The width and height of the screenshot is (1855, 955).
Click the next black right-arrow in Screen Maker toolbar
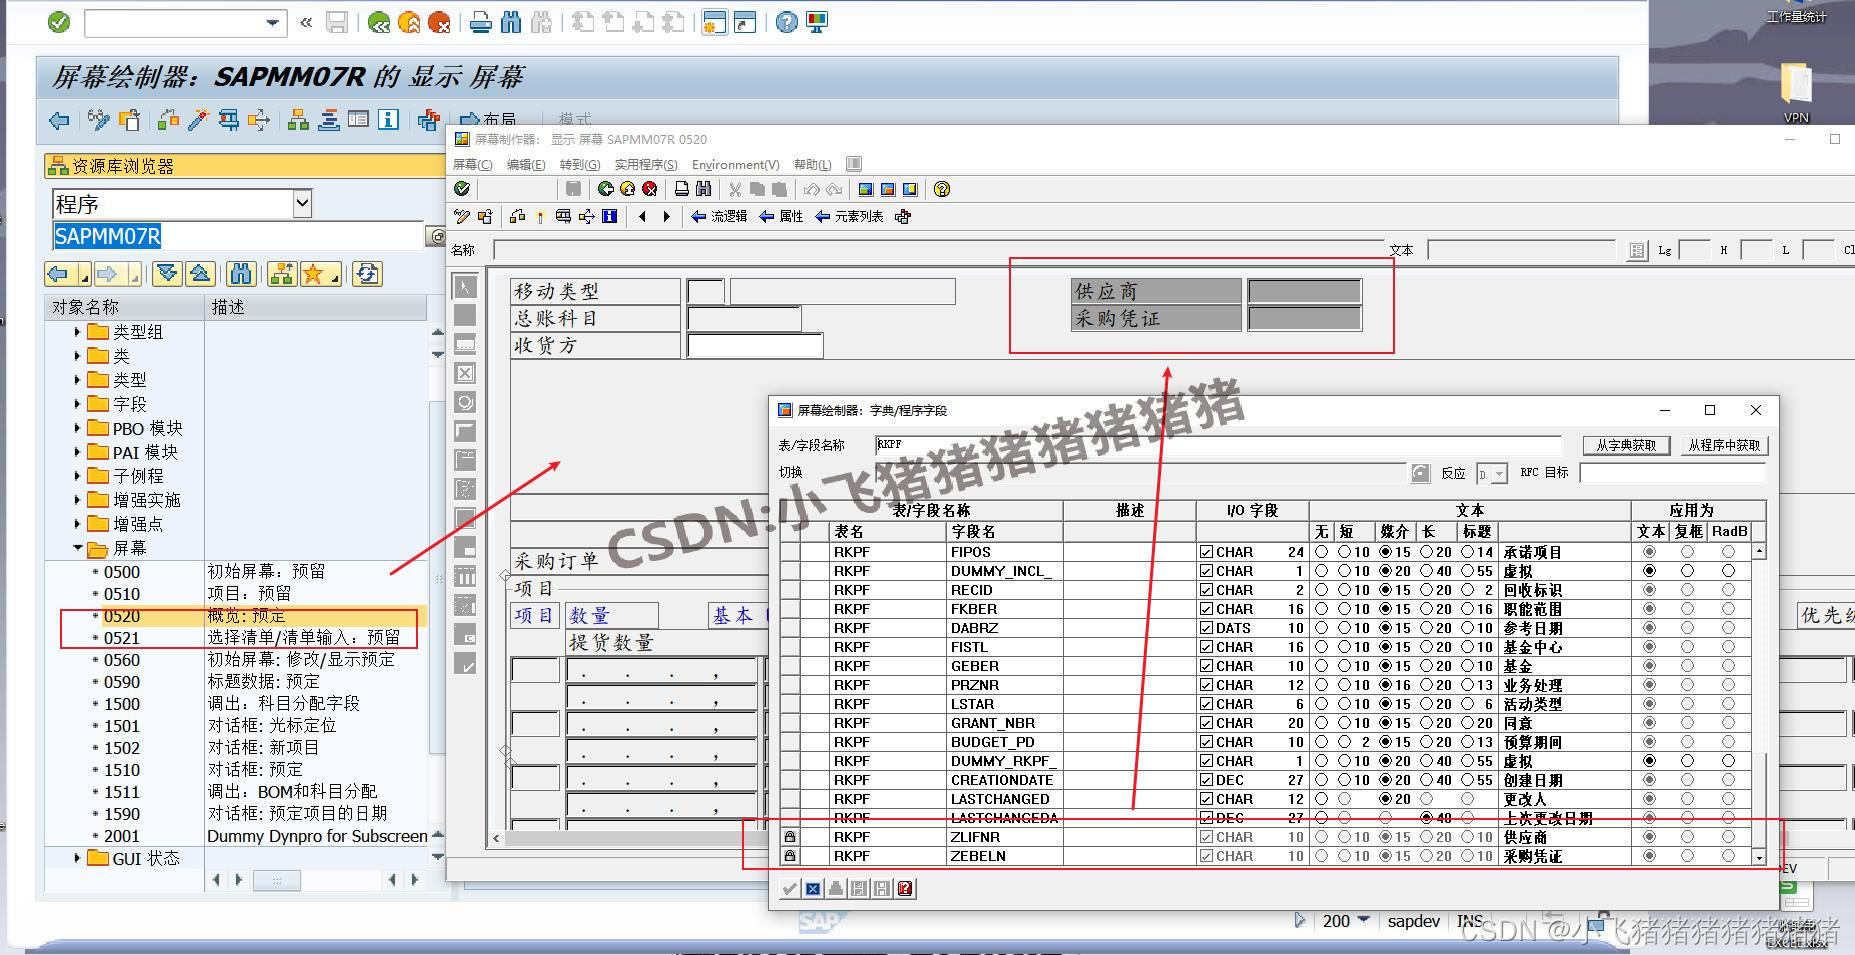tap(666, 216)
